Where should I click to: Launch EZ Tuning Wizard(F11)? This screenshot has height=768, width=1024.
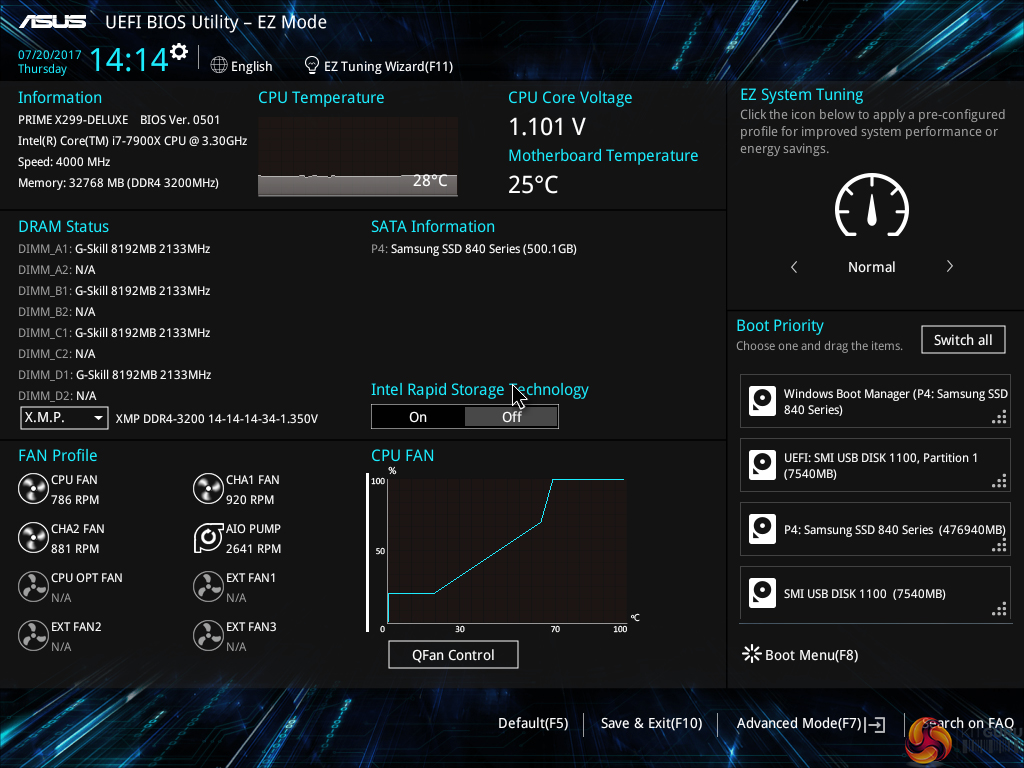[x=388, y=66]
